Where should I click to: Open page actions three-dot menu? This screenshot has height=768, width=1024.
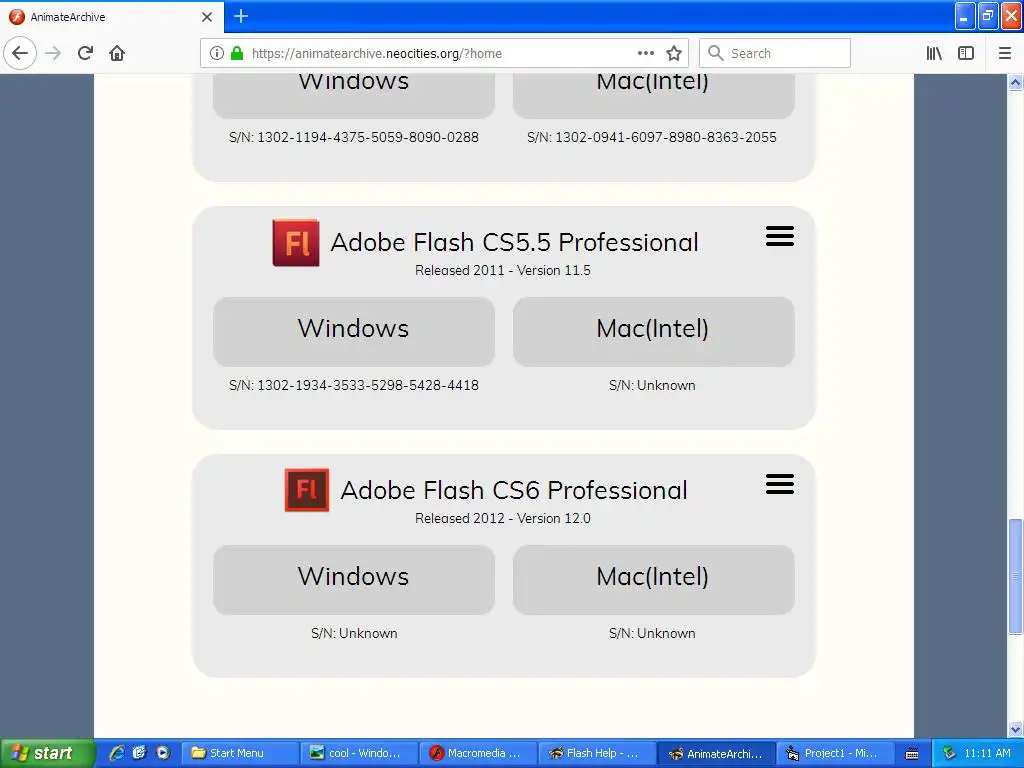click(645, 53)
